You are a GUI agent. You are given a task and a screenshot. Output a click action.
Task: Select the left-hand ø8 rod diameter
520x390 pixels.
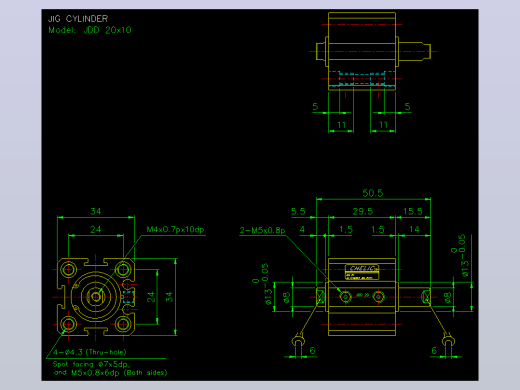[287, 297]
